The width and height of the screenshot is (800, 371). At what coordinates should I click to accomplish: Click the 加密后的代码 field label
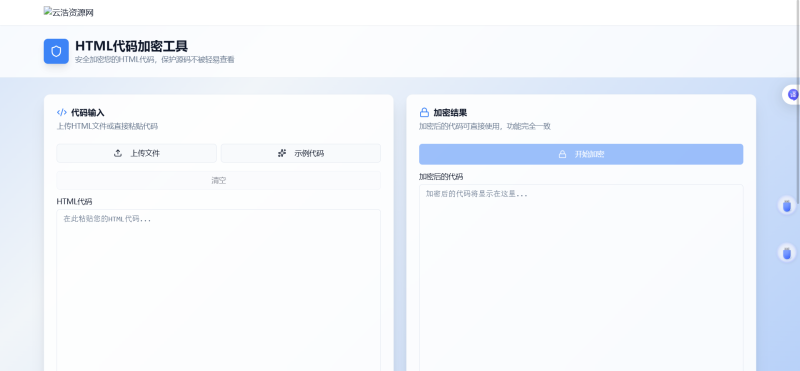pos(441,177)
